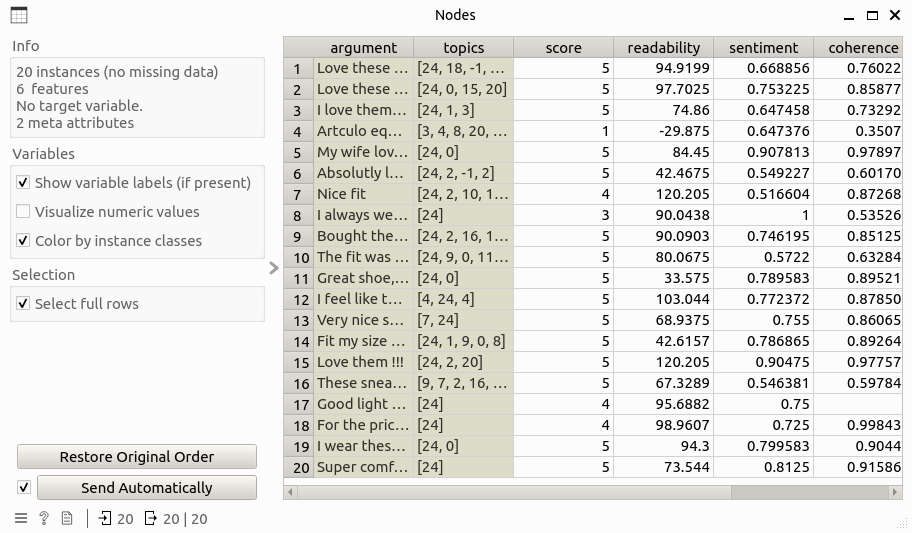Viewport: 912px width, 533px height.
Task: Select the 'My wife lov…' argument cell
Action: 364,152
